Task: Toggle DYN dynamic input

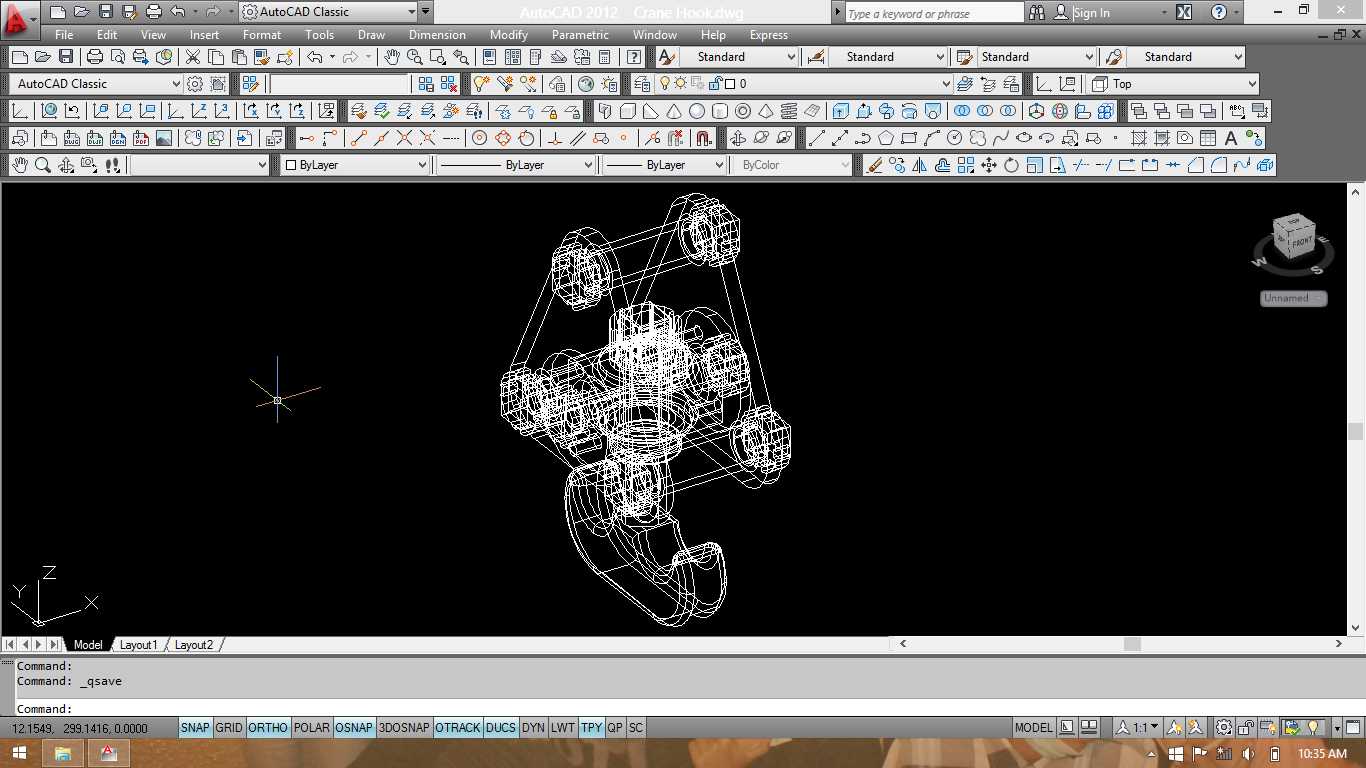Action: pyautogui.click(x=533, y=728)
